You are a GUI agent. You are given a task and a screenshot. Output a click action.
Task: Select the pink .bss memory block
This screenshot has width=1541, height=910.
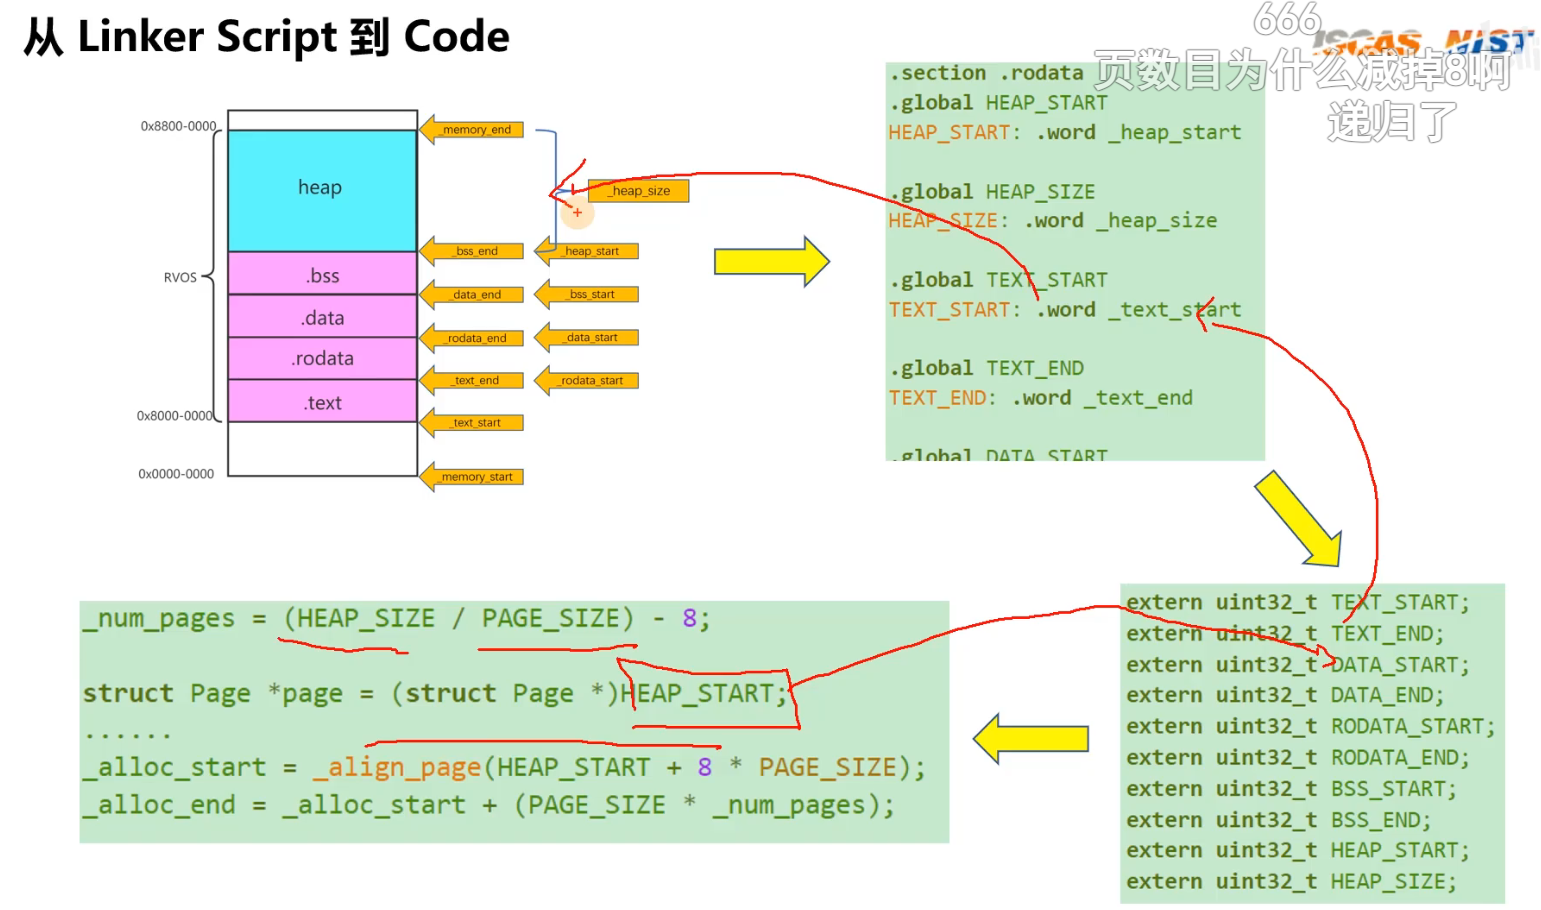click(x=322, y=273)
